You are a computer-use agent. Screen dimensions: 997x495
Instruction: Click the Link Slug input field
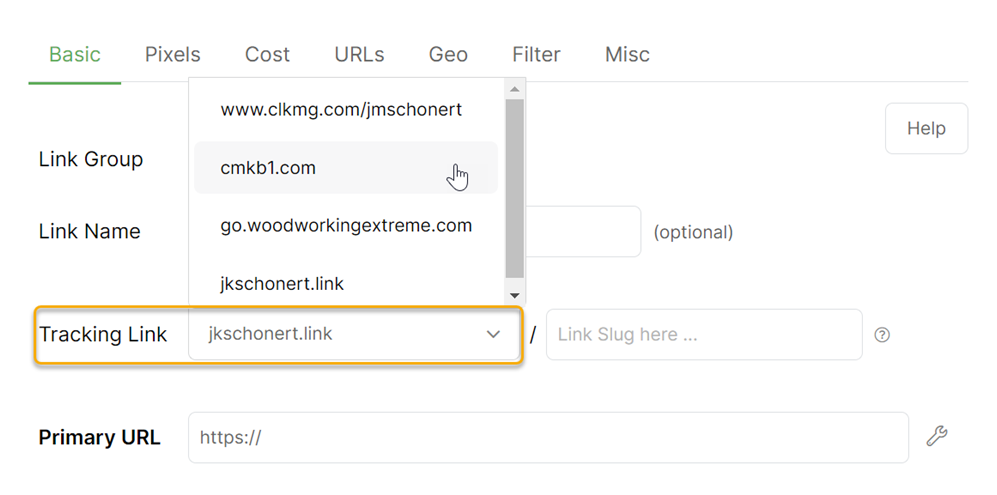tap(703, 335)
